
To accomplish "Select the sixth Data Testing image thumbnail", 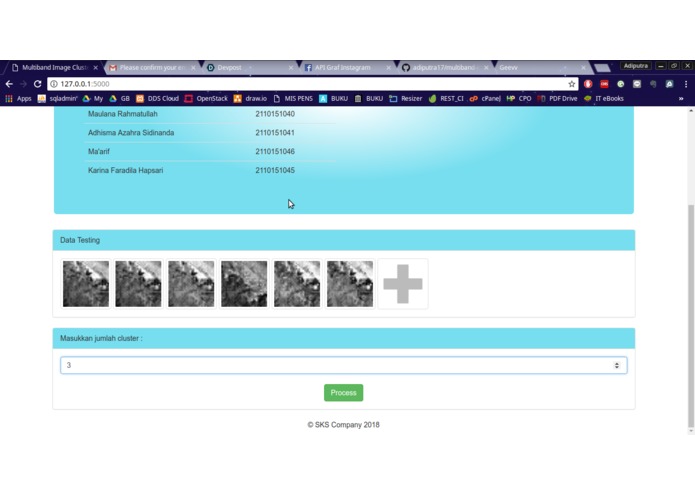I will tap(350, 284).
